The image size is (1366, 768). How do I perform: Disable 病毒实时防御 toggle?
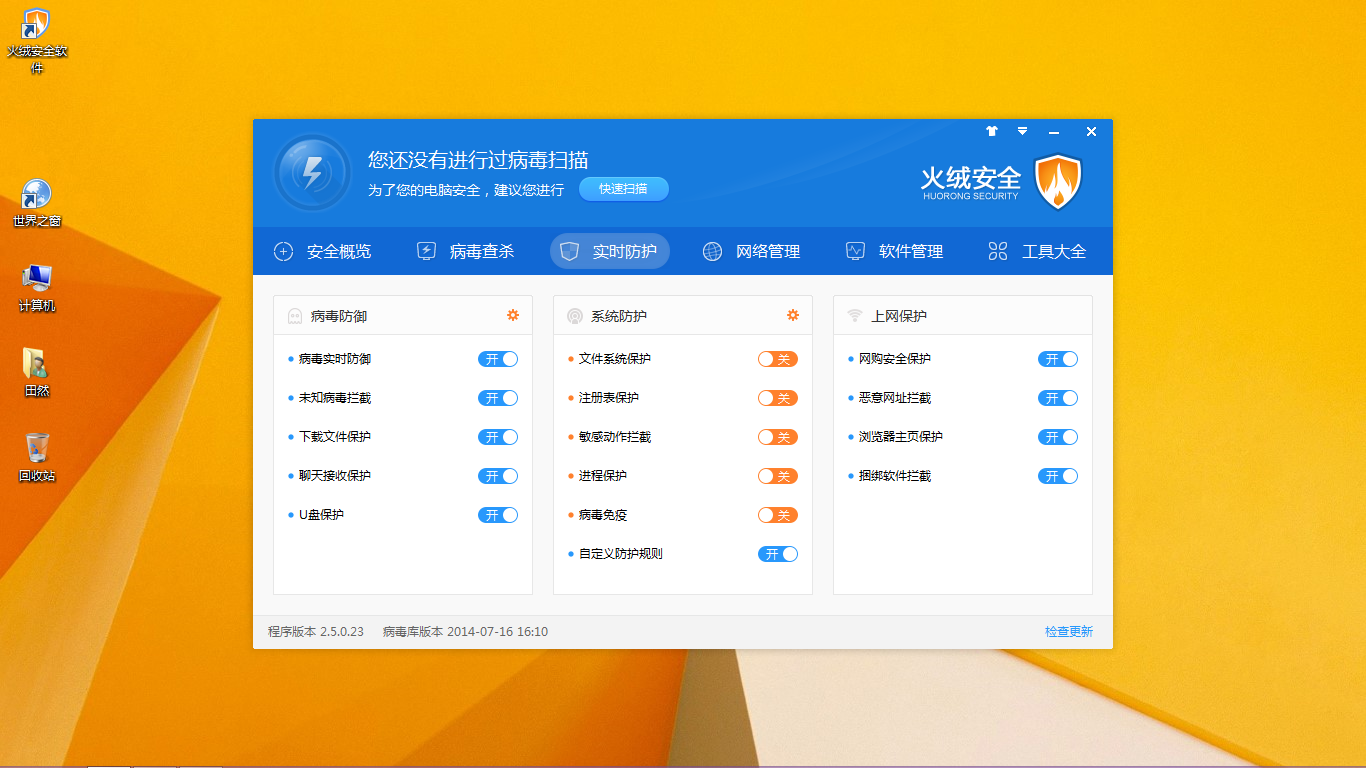point(498,359)
